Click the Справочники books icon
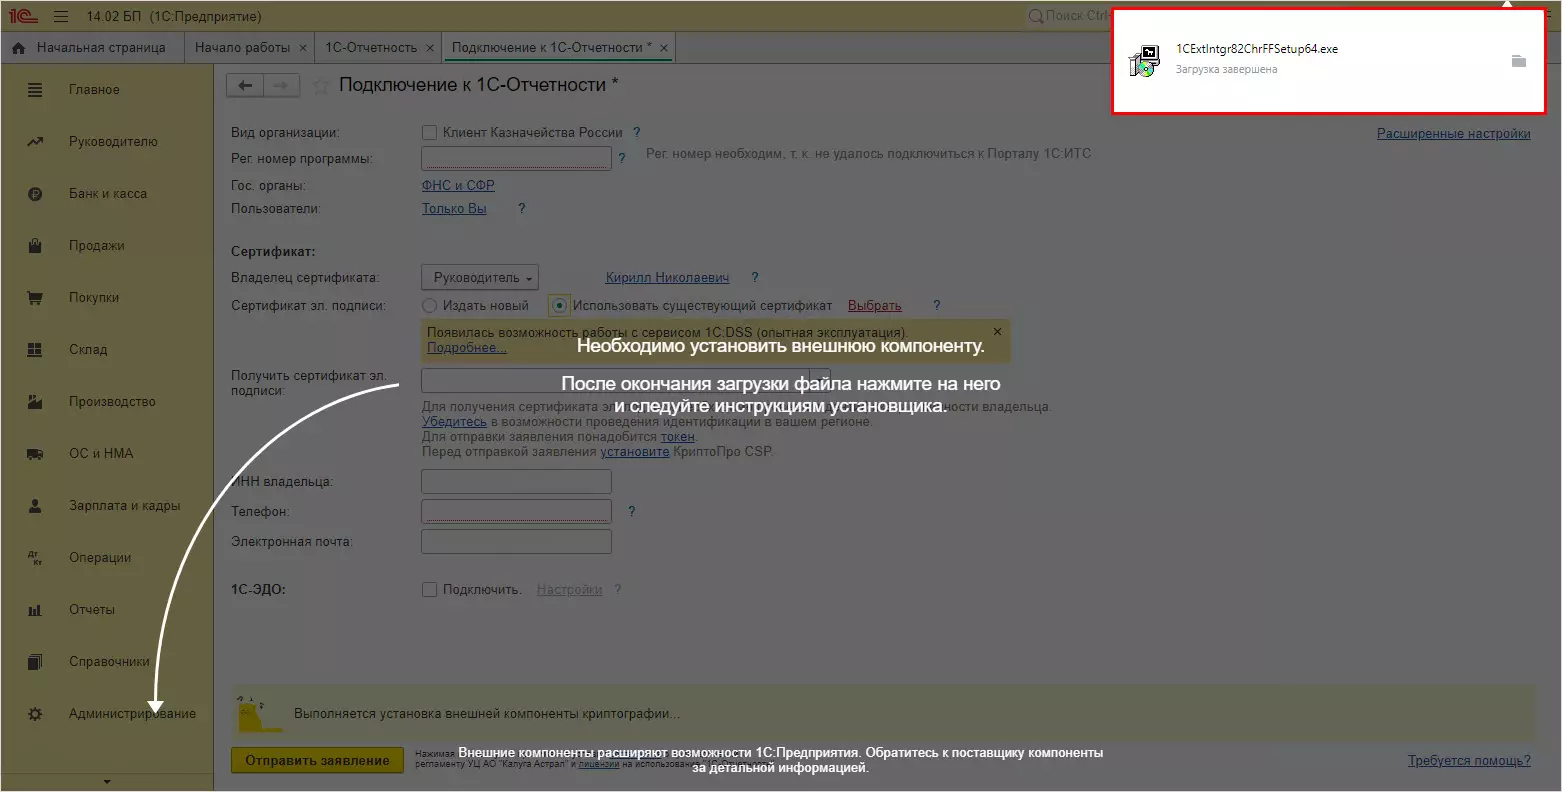The width and height of the screenshot is (1562, 792). pyautogui.click(x=35, y=662)
